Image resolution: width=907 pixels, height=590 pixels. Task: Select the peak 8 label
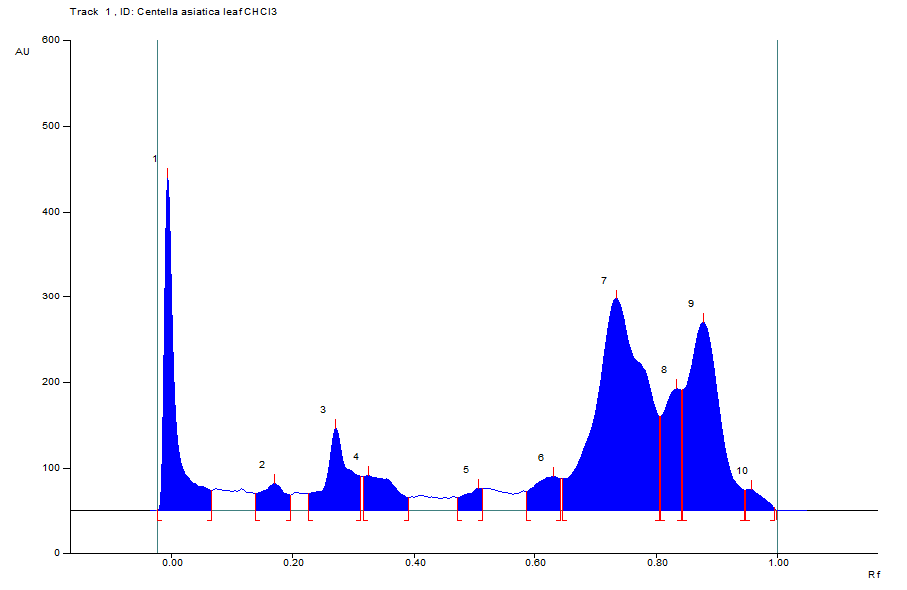click(663, 370)
